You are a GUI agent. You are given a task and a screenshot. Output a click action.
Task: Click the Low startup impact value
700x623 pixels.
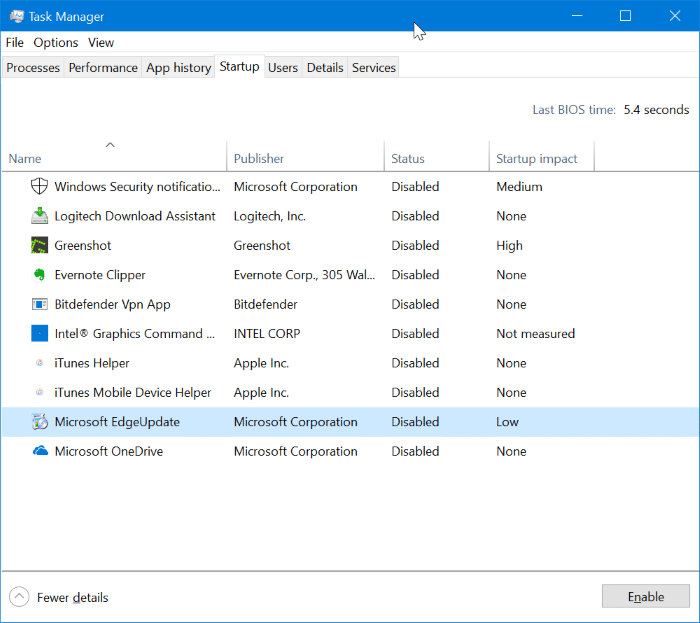[x=507, y=422]
